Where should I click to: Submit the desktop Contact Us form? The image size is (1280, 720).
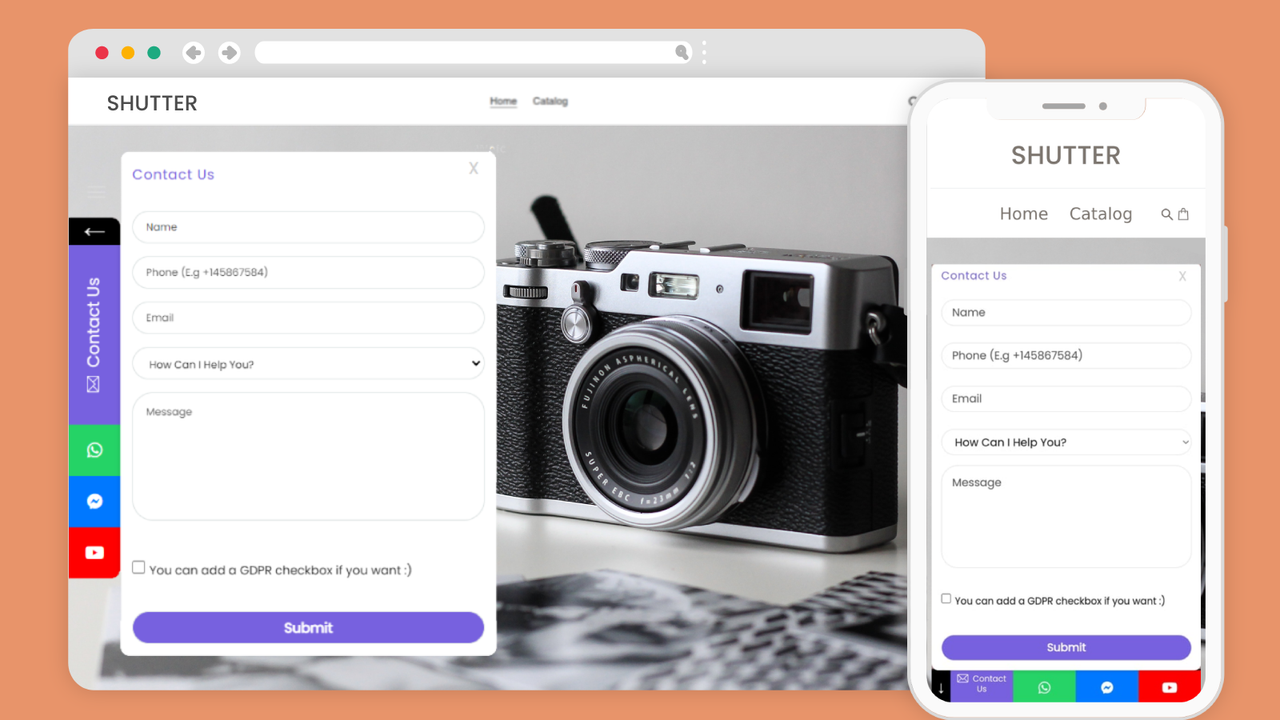pyautogui.click(x=308, y=627)
